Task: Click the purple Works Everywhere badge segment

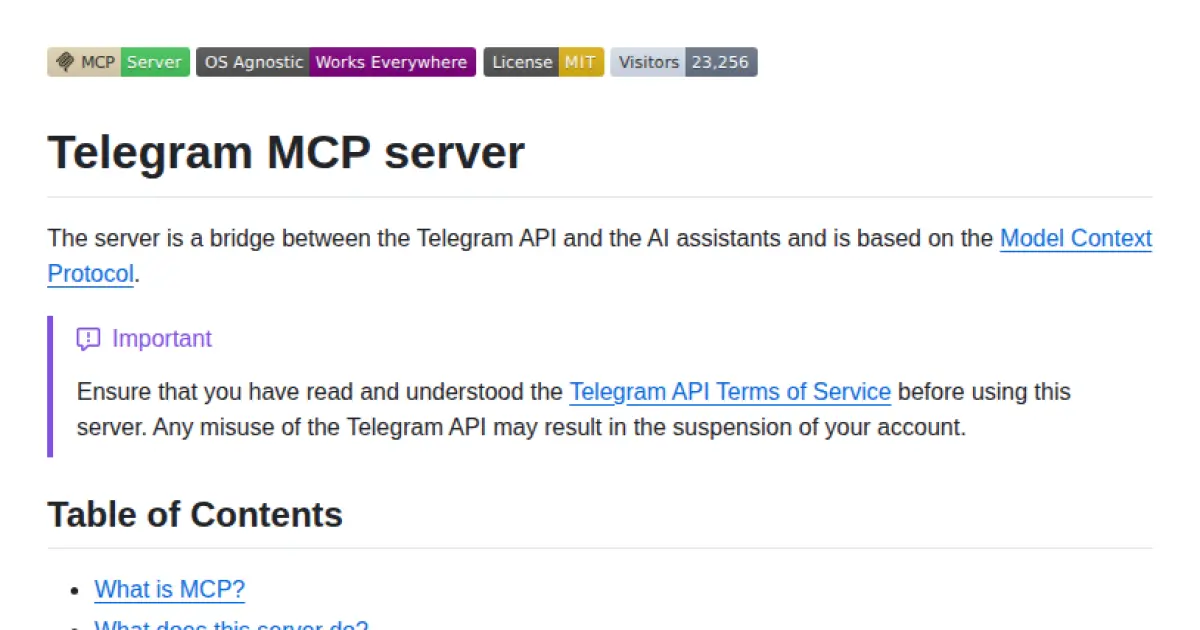Action: pyautogui.click(x=391, y=61)
